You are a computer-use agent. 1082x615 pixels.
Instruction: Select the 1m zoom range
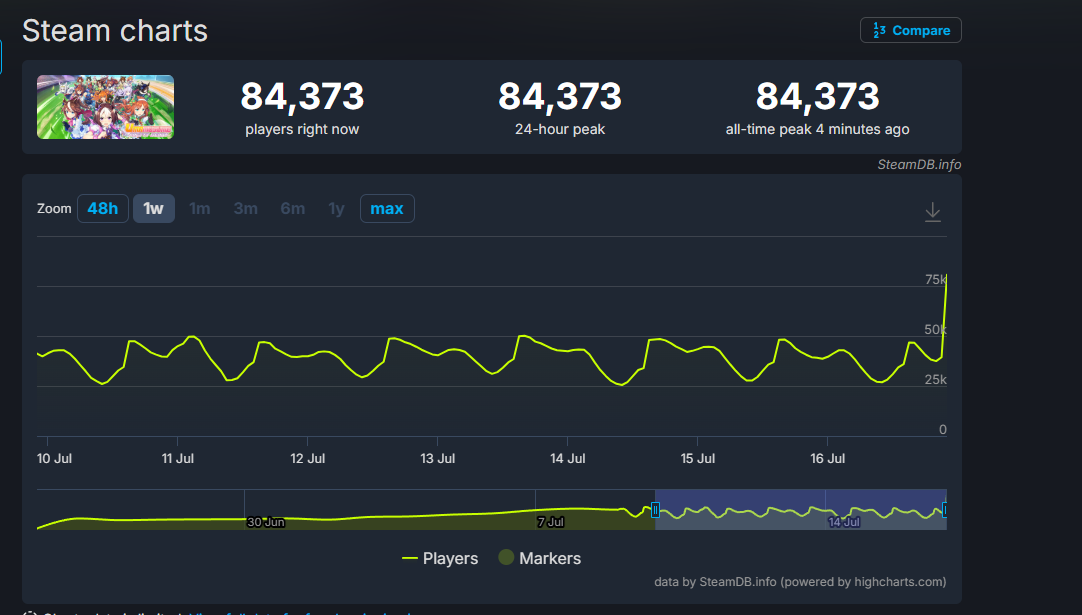click(199, 208)
